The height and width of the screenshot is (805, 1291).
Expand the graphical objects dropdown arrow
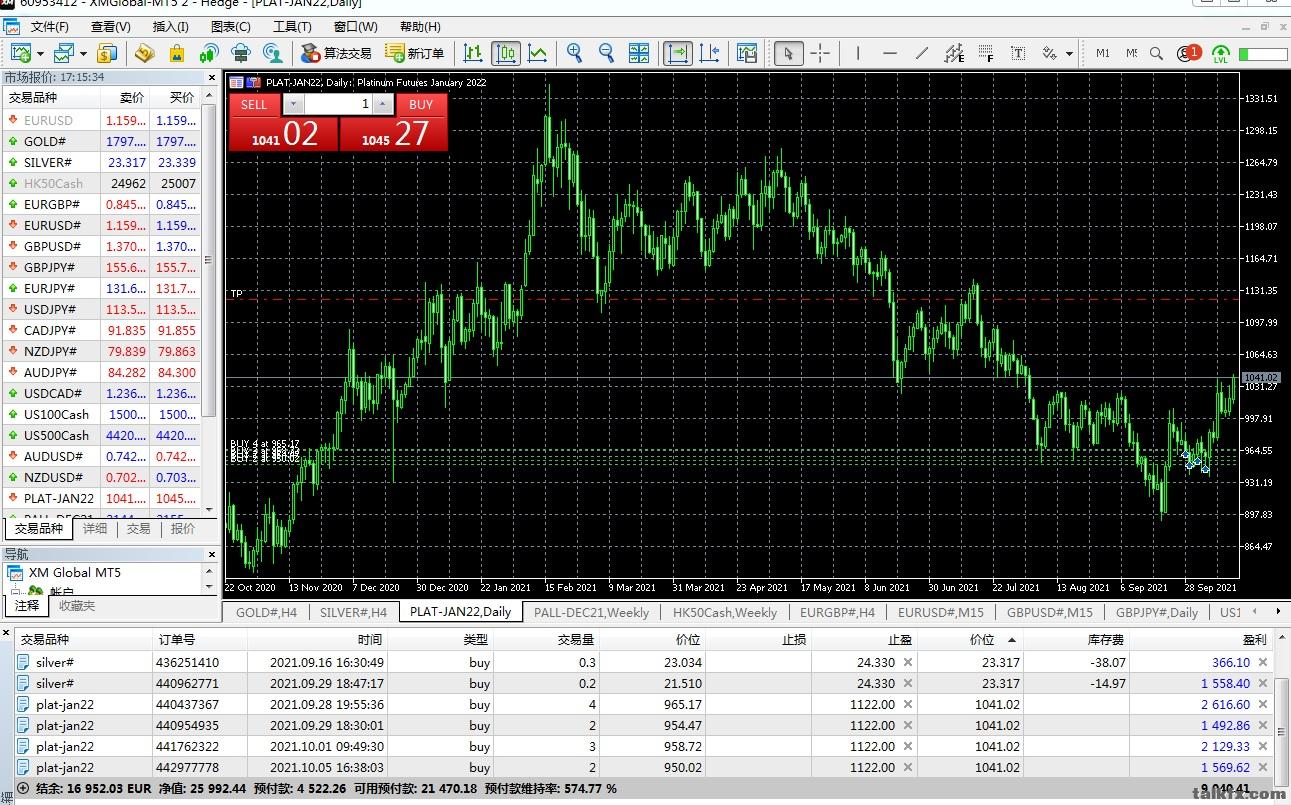click(1069, 54)
